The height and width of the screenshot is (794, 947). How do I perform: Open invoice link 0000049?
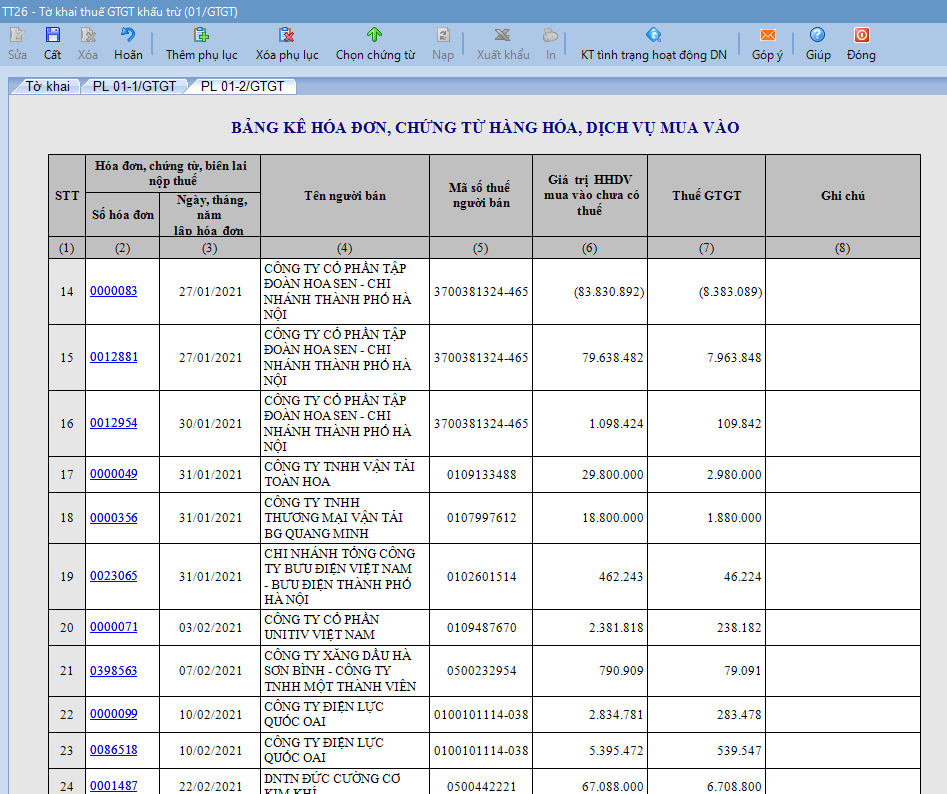pos(114,474)
